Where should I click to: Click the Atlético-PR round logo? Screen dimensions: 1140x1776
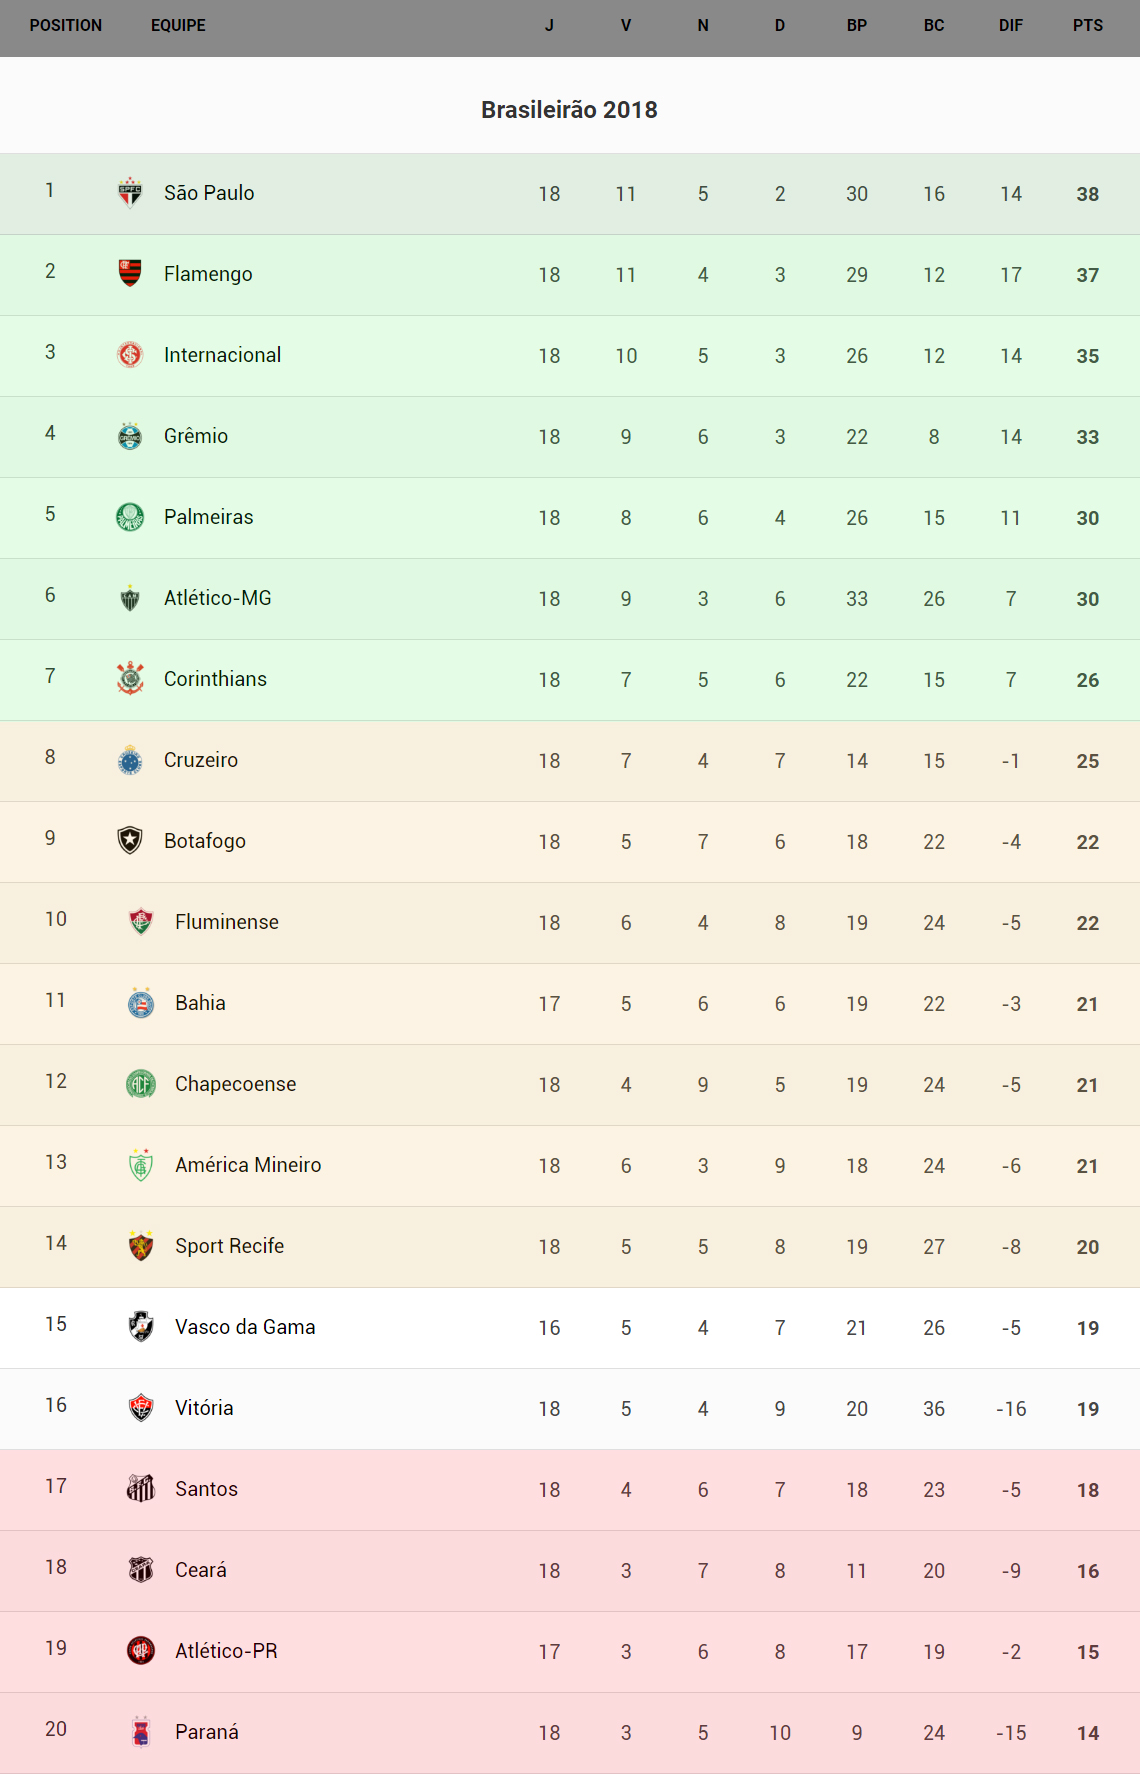tap(141, 1651)
